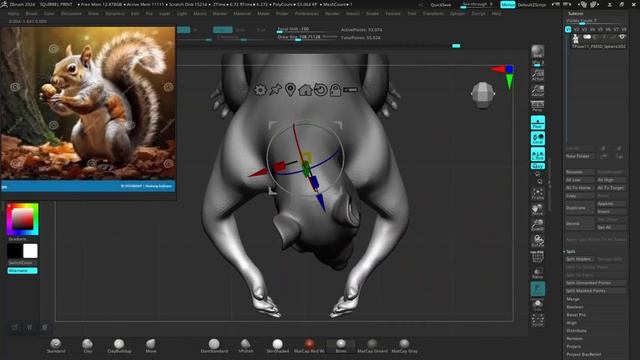The height and width of the screenshot is (360, 640).
Task: Click the gizmo lock icon
Action: (335, 90)
